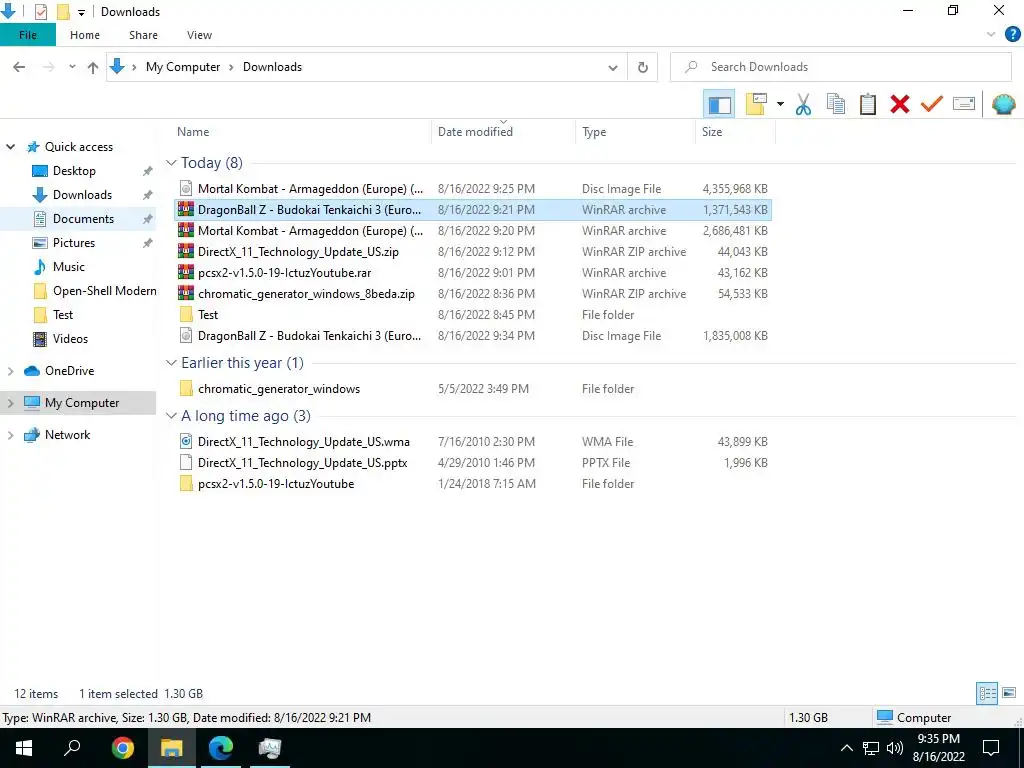Select Open-Shell Modern folder in navigation pane
The height and width of the screenshot is (768, 1024).
104,291
